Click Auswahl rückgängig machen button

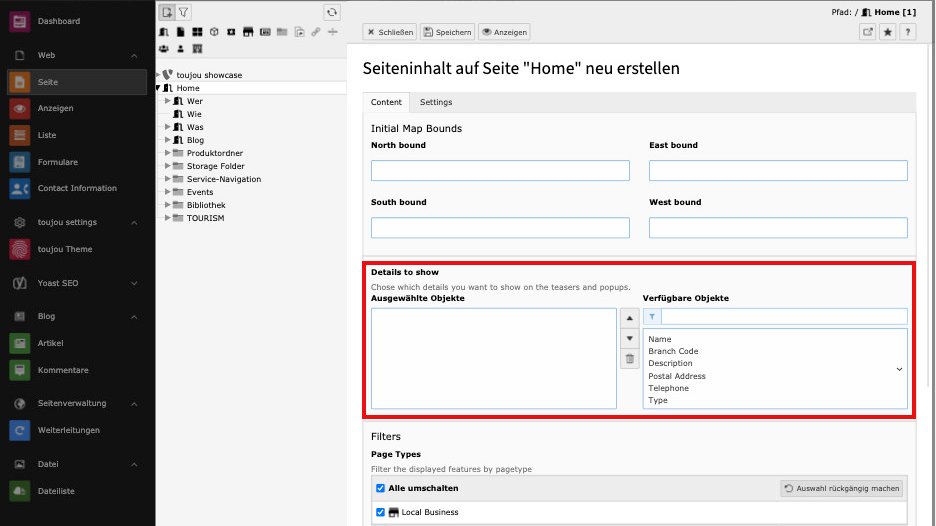(842, 489)
